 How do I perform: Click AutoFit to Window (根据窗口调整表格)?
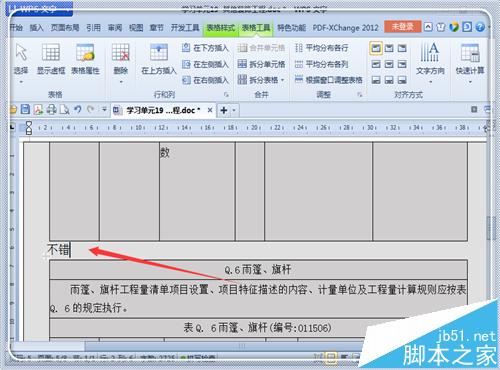329,80
